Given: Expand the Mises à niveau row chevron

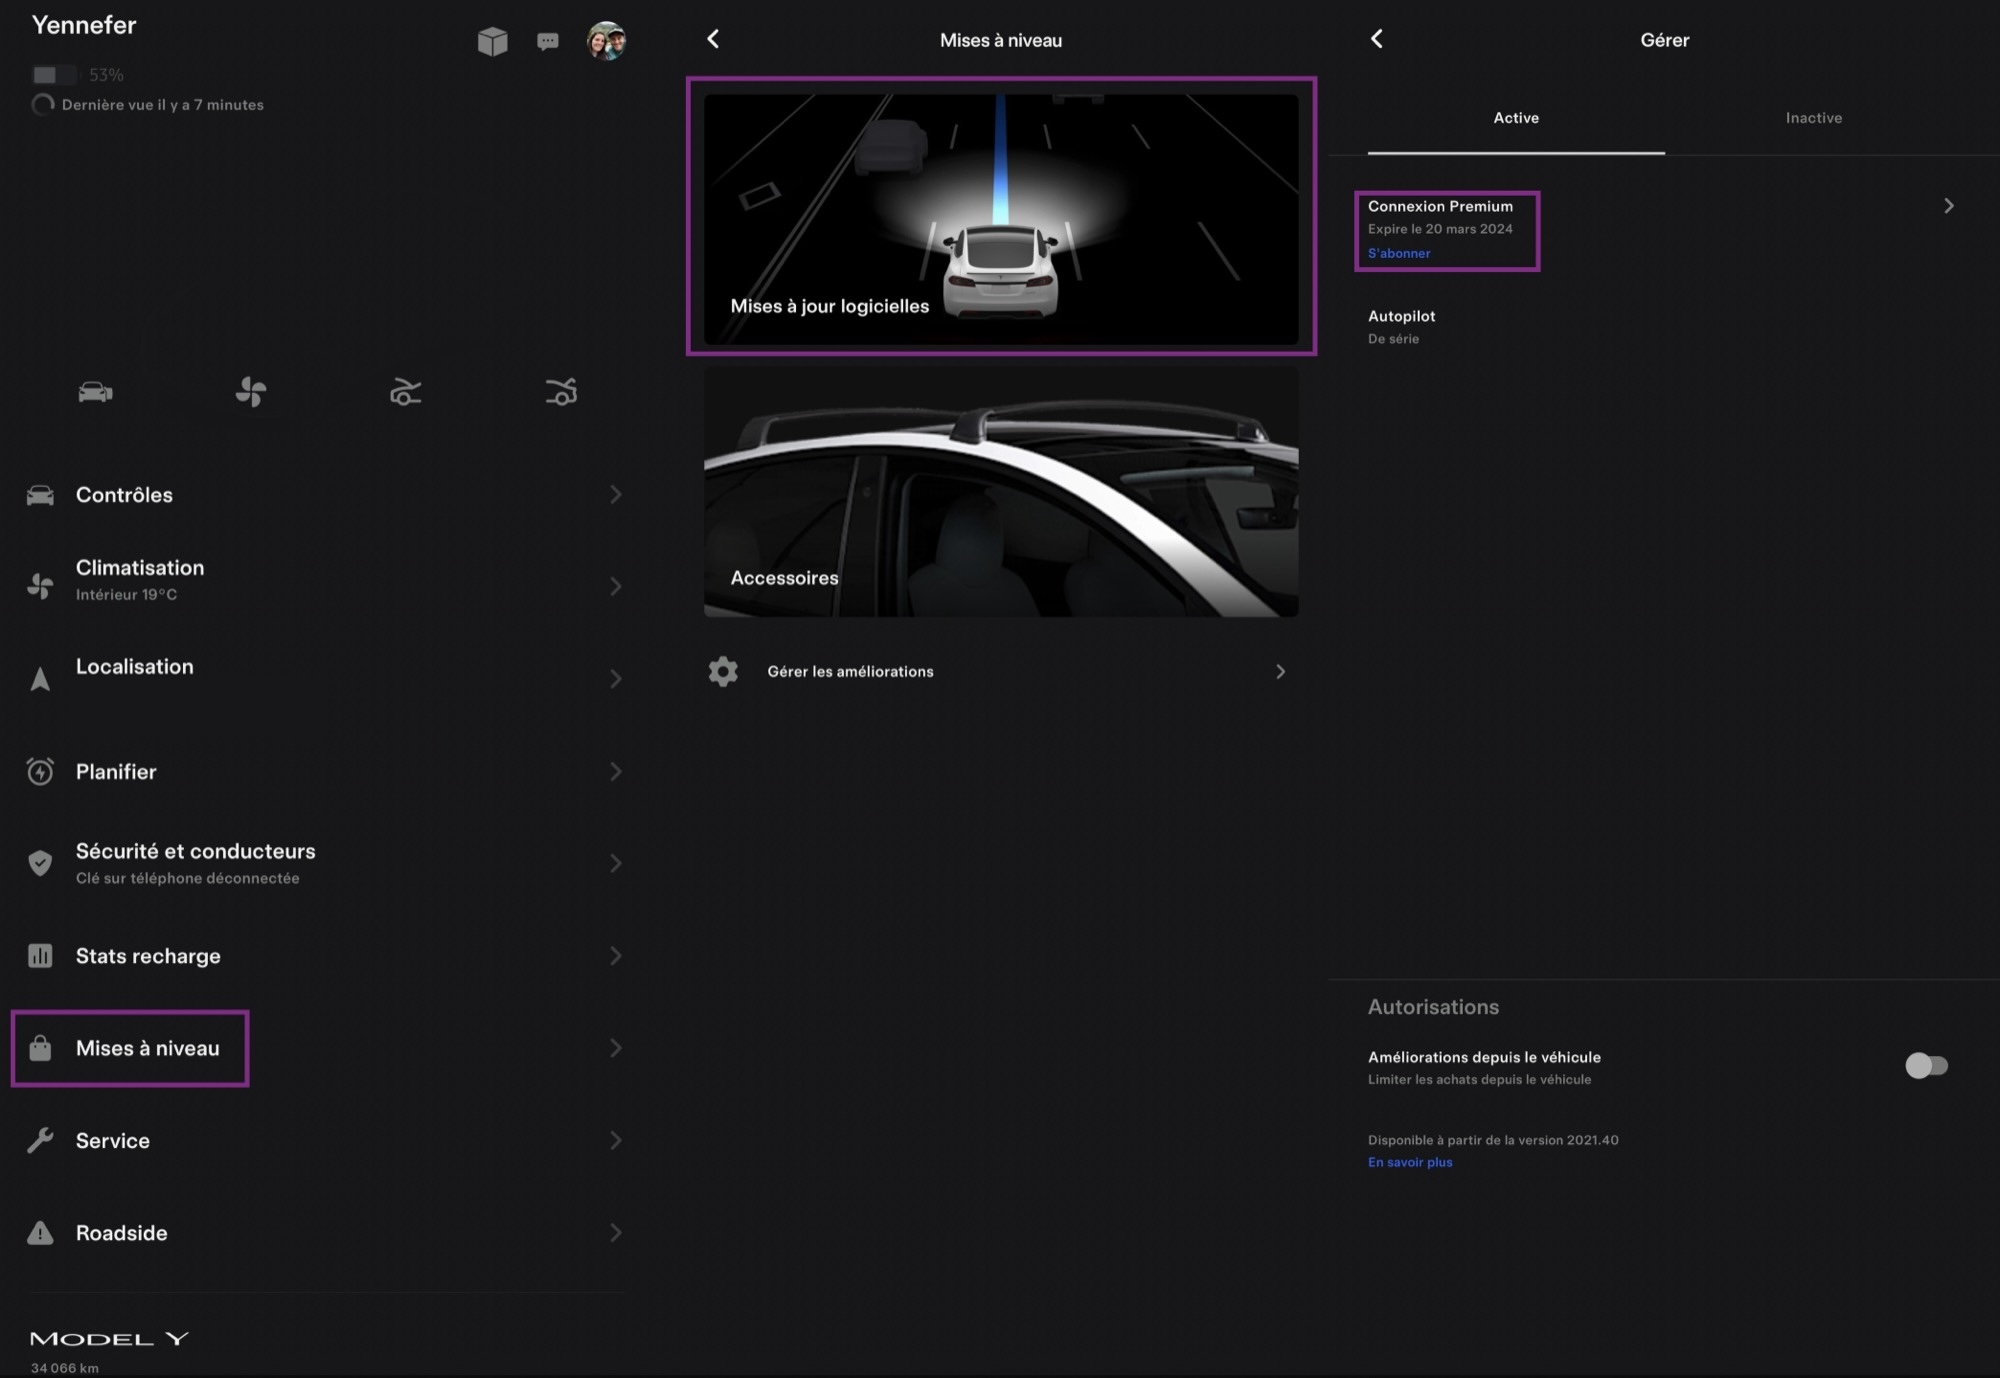Looking at the screenshot, I should (x=616, y=1048).
